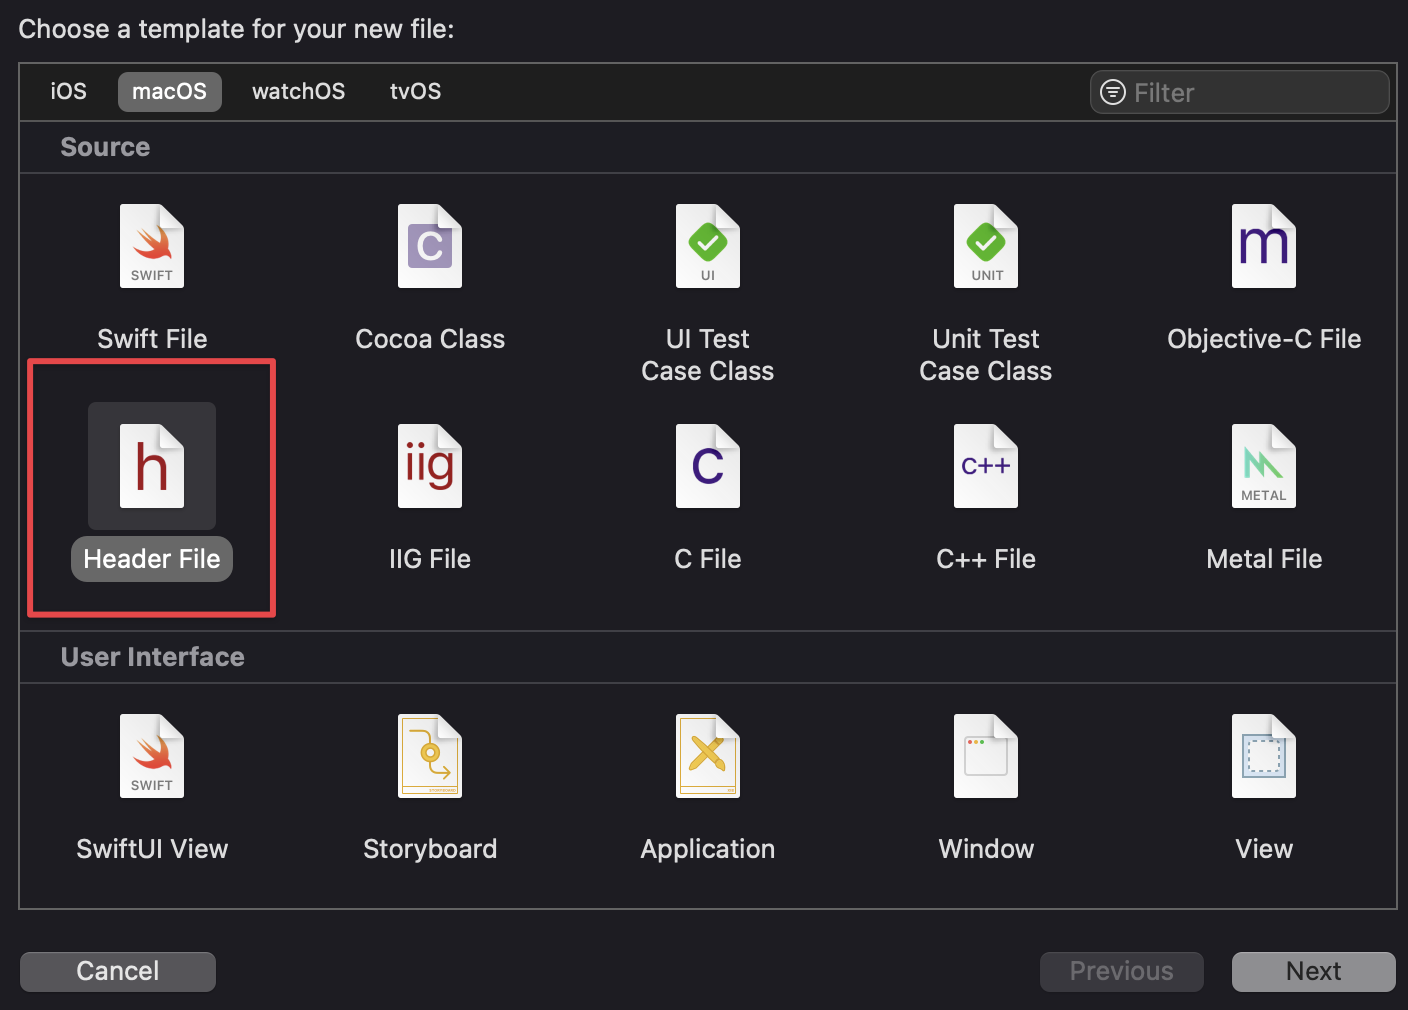Click the IIG File label
This screenshot has height=1010, width=1408.
[x=430, y=559]
